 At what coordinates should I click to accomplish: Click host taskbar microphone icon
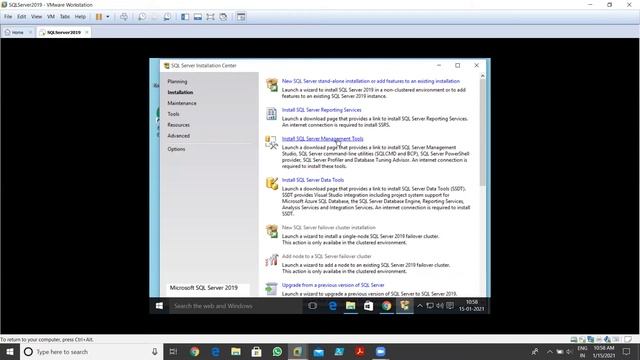(155, 352)
